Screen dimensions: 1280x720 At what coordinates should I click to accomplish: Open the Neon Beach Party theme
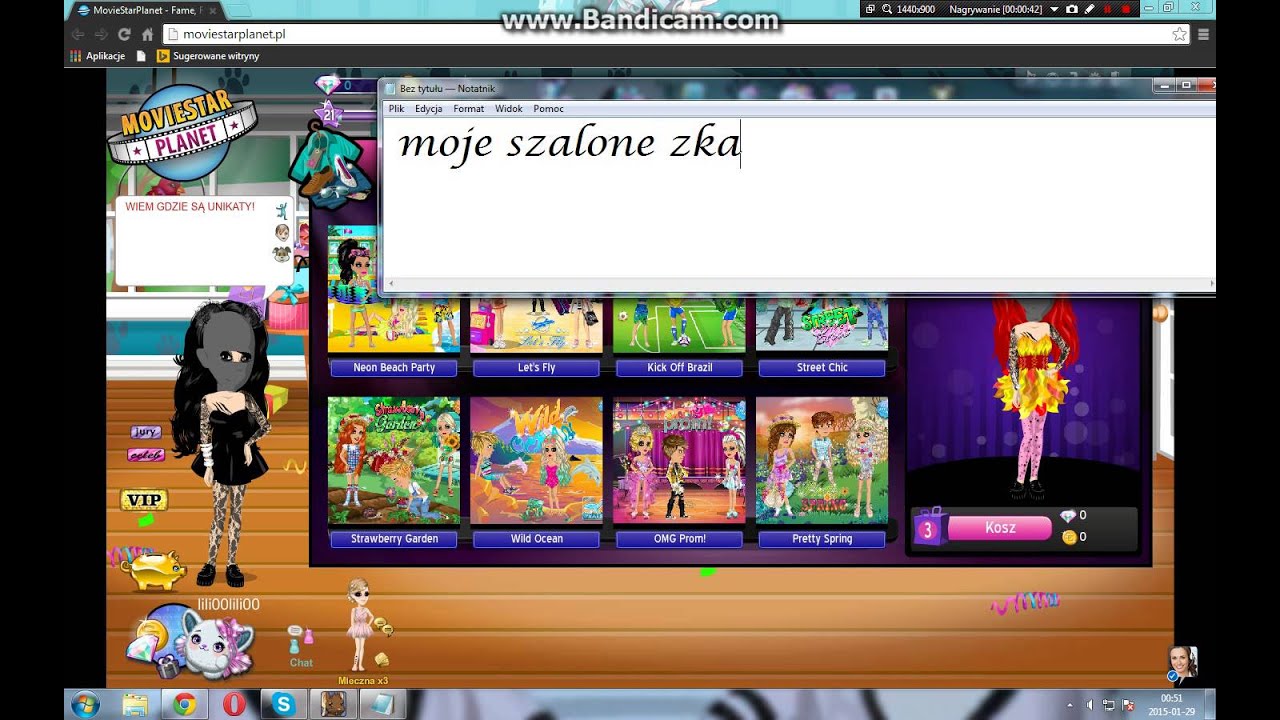394,368
